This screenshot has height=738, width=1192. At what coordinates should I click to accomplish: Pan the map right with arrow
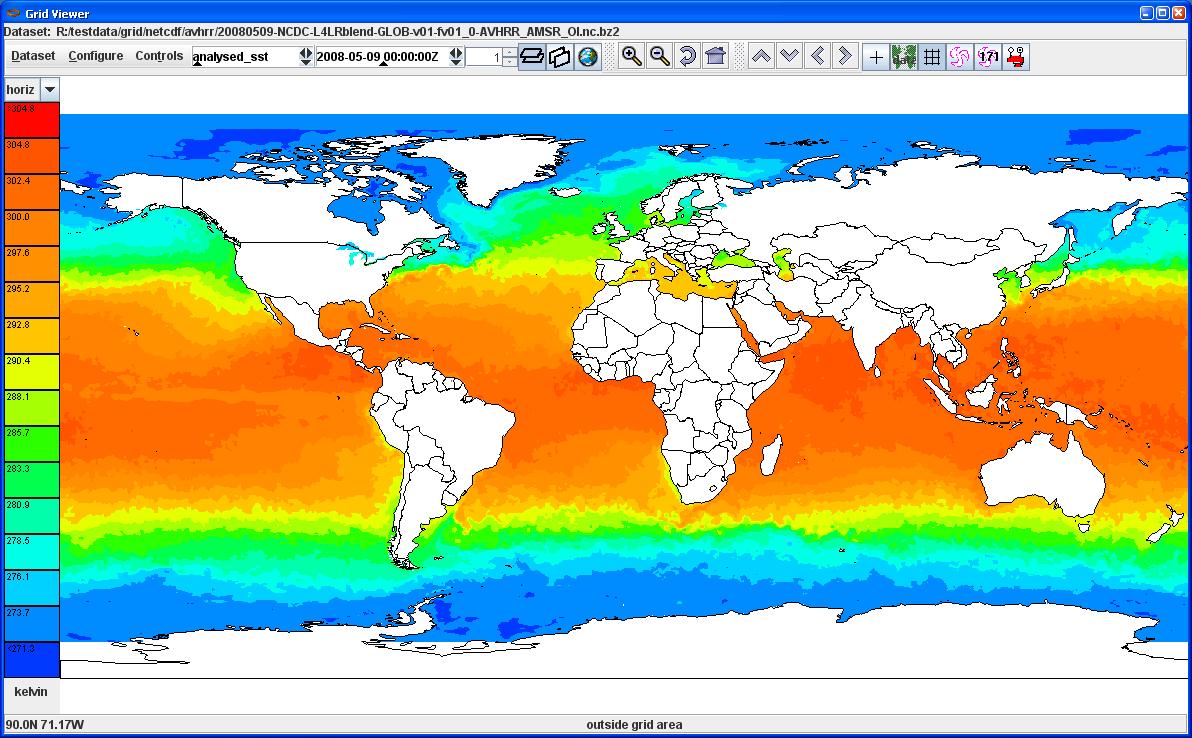[x=845, y=56]
